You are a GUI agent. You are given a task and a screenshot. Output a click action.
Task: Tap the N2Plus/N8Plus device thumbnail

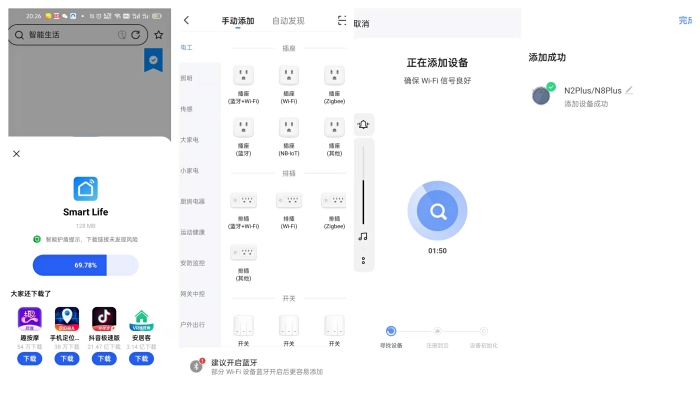542,95
